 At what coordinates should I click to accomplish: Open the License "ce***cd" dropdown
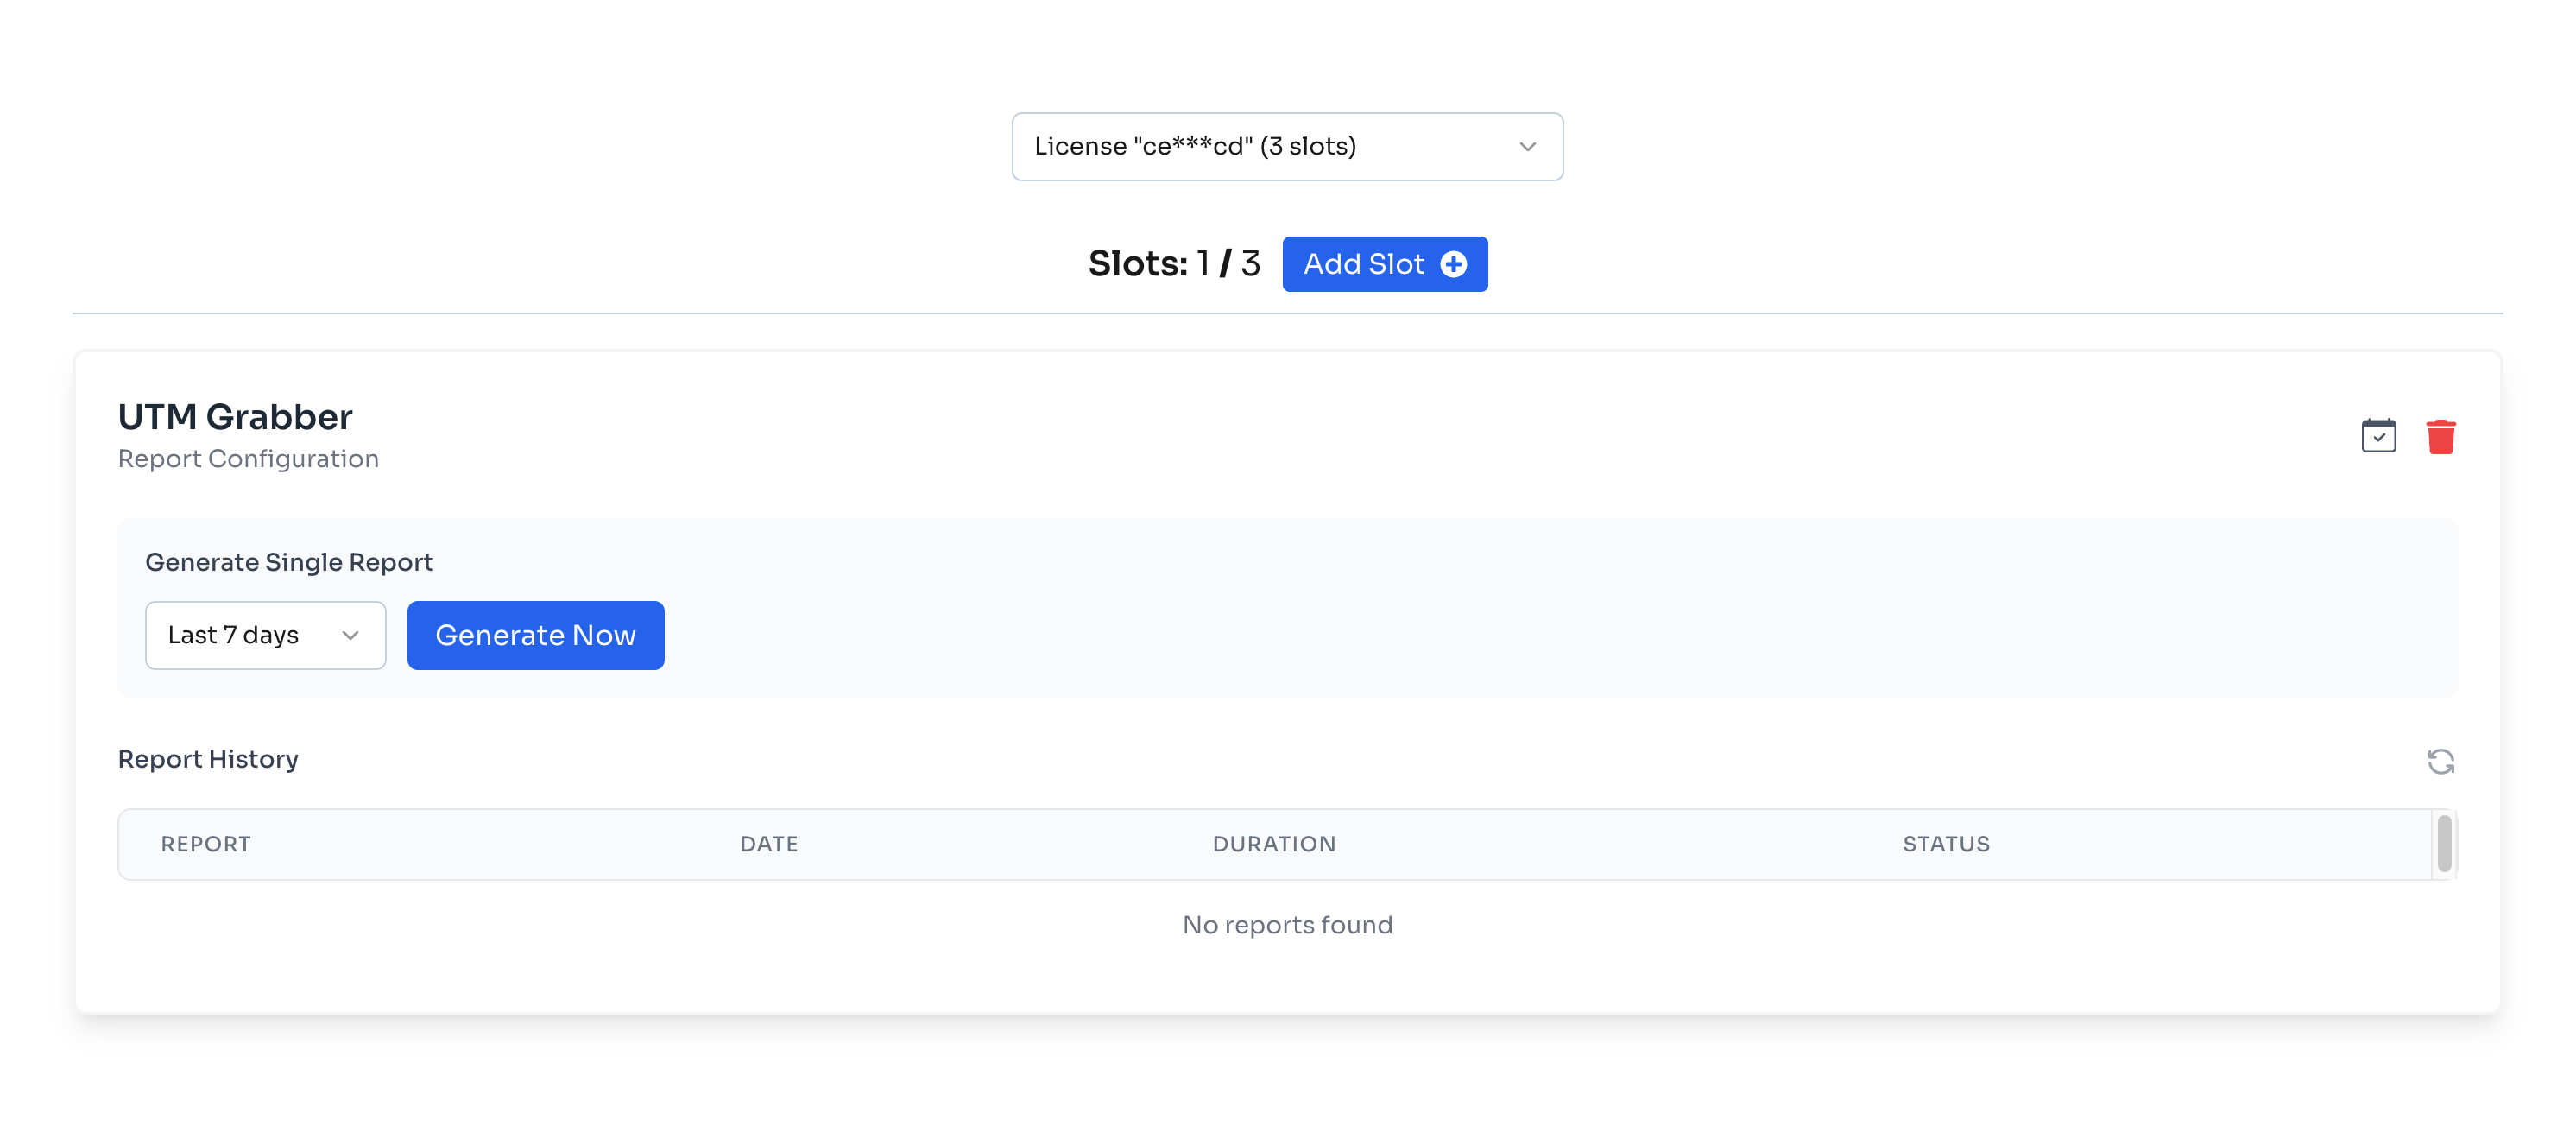tap(1286, 147)
